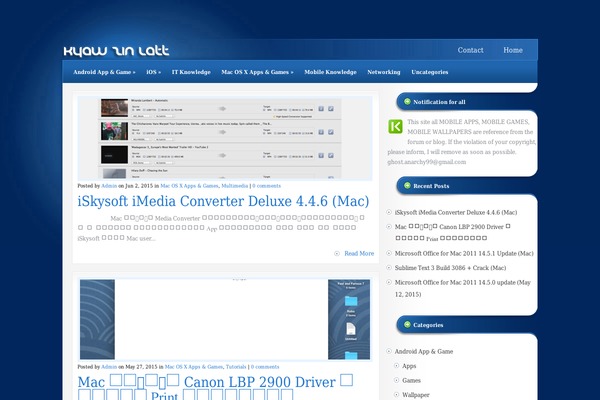The width and height of the screenshot is (600, 400).
Task: Open the Networking menu item
Action: (x=384, y=72)
